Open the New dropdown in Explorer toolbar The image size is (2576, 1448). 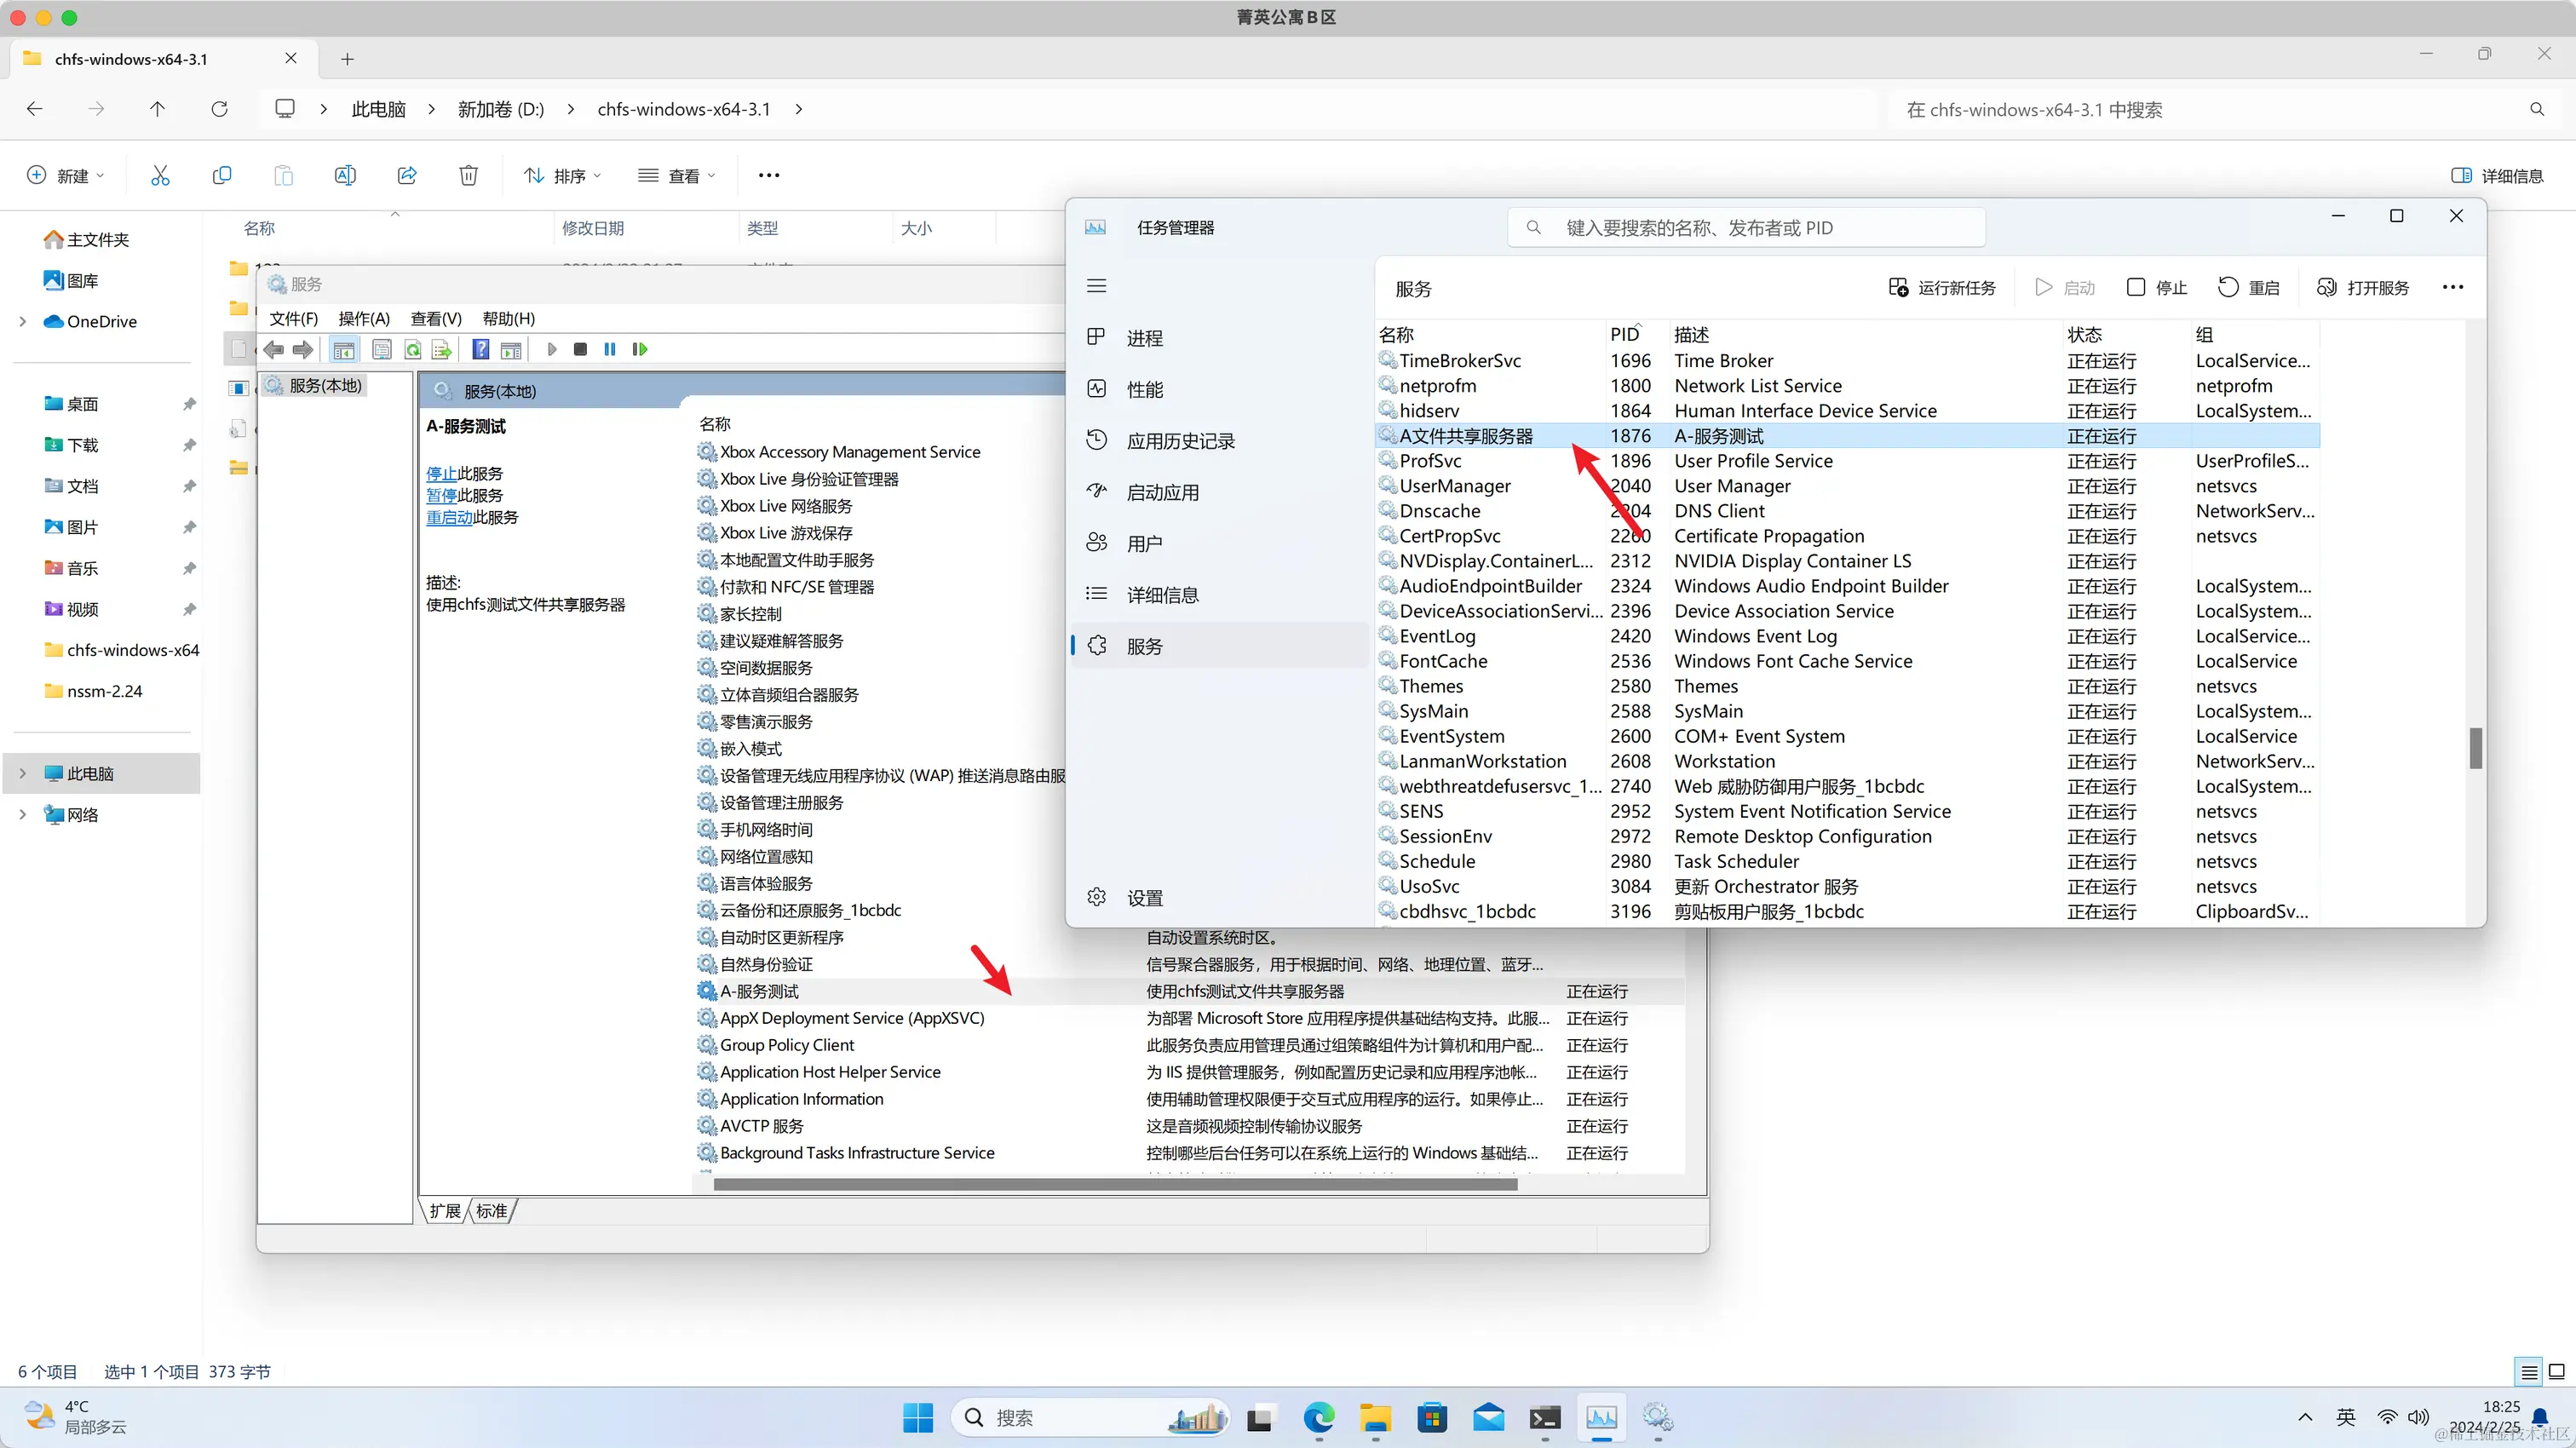[65, 176]
